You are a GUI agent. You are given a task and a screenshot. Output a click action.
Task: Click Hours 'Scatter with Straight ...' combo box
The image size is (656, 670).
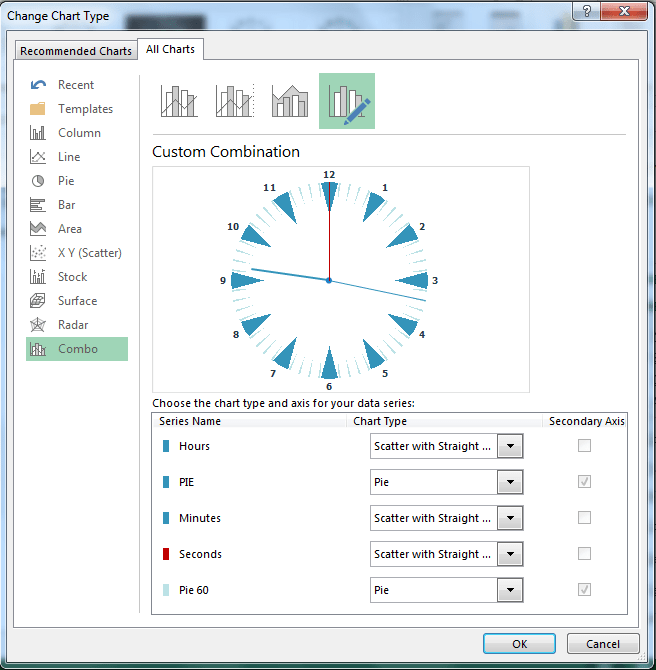tap(447, 446)
